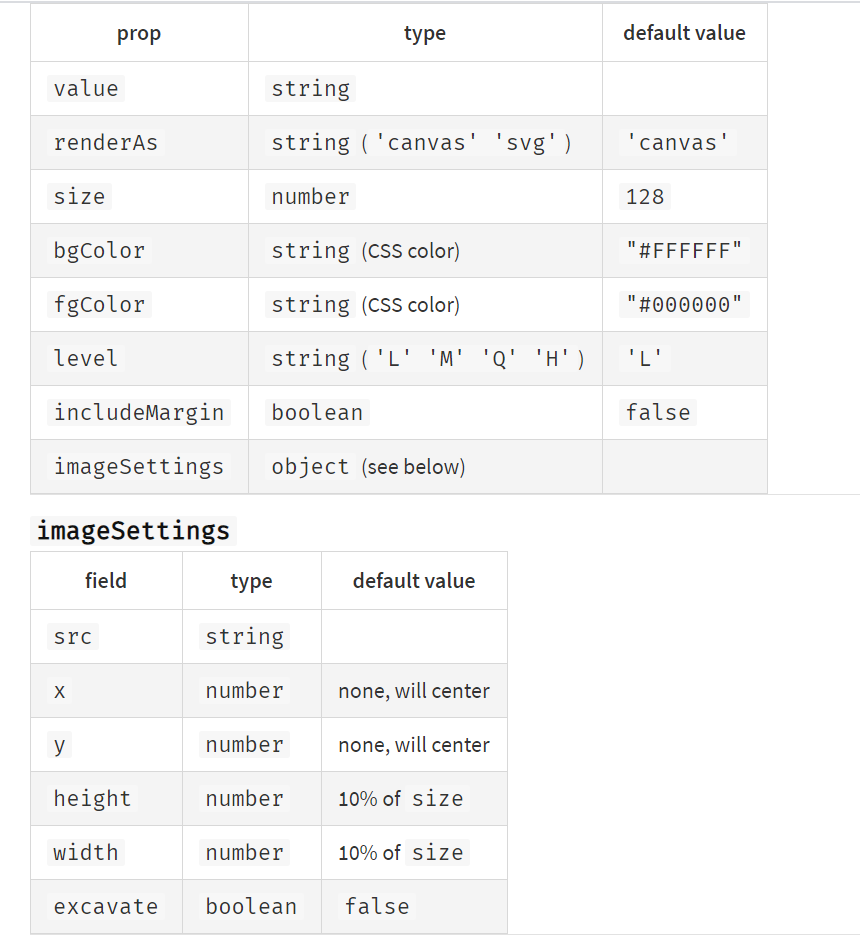This screenshot has height=944, width=860.
Task: Click the 'default value' header in the props table
Action: [x=684, y=33]
